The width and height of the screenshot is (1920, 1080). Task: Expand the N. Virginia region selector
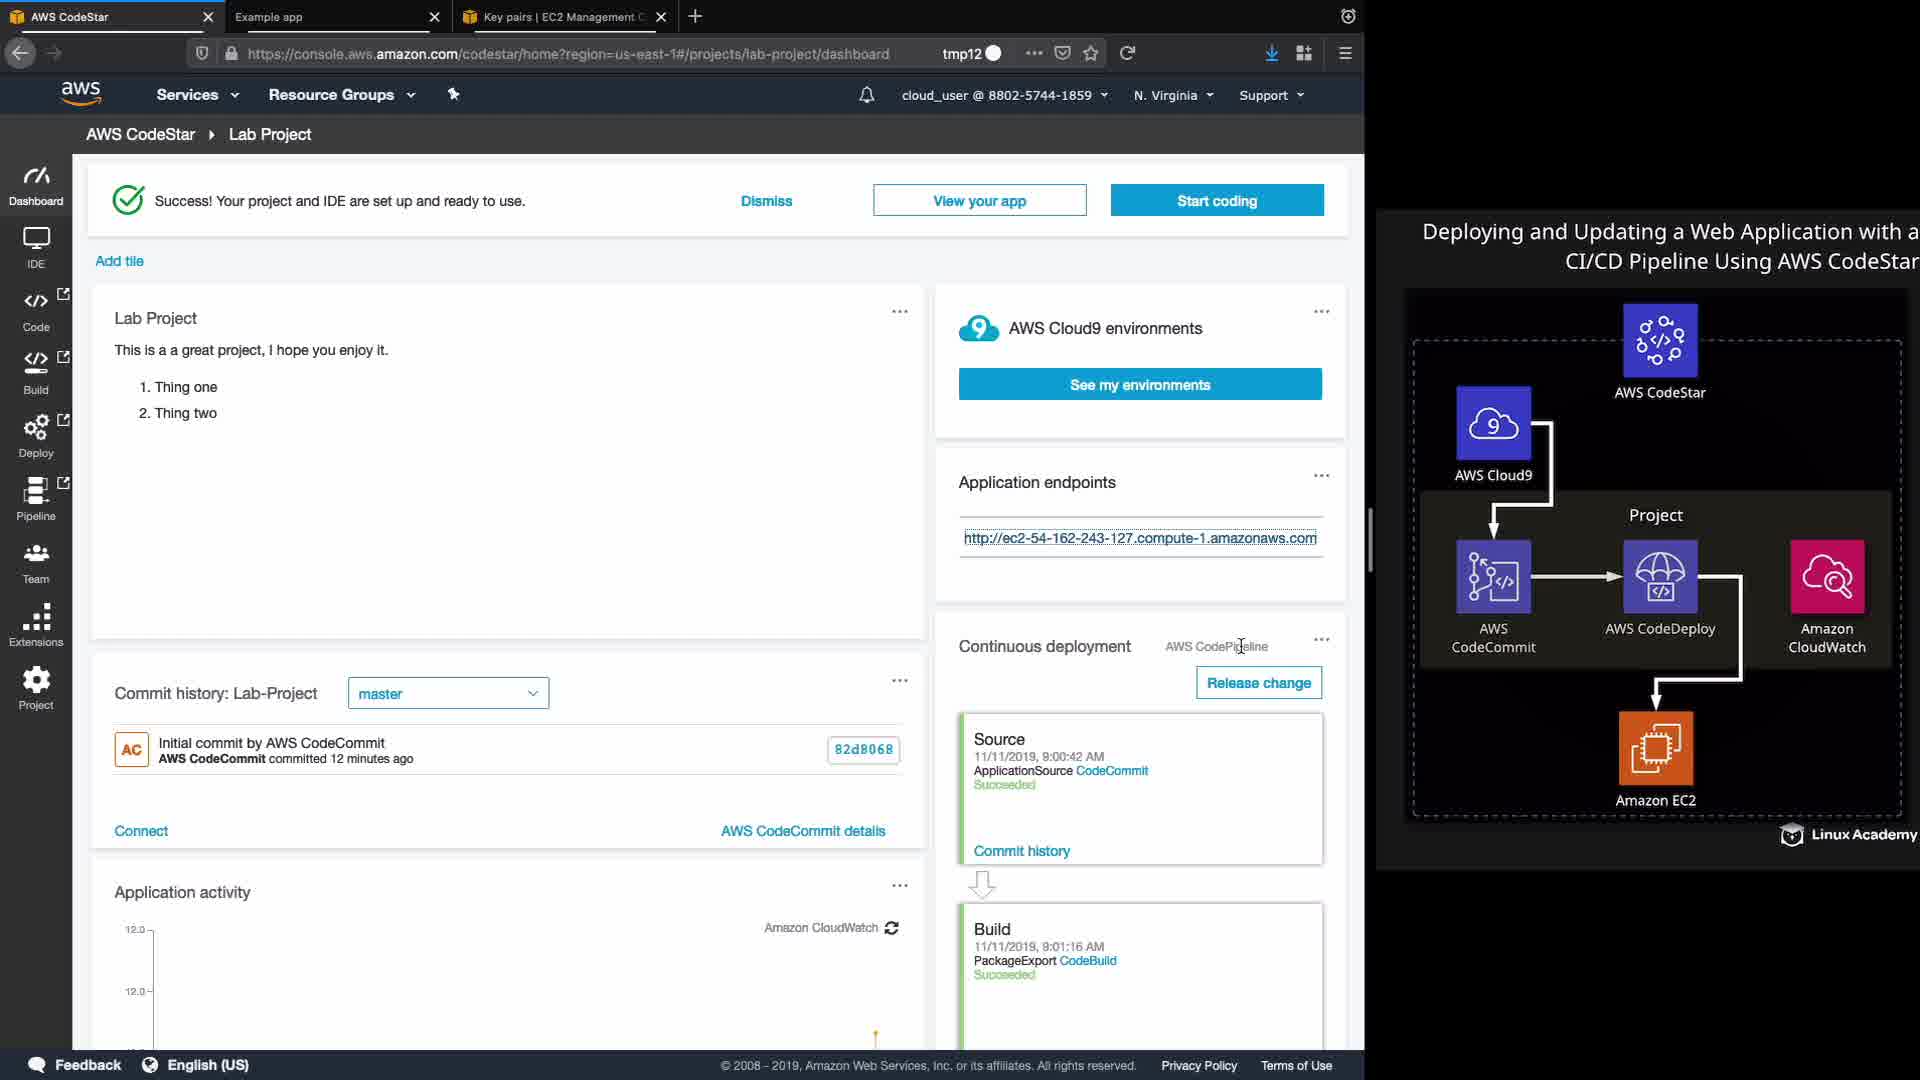1173,95
